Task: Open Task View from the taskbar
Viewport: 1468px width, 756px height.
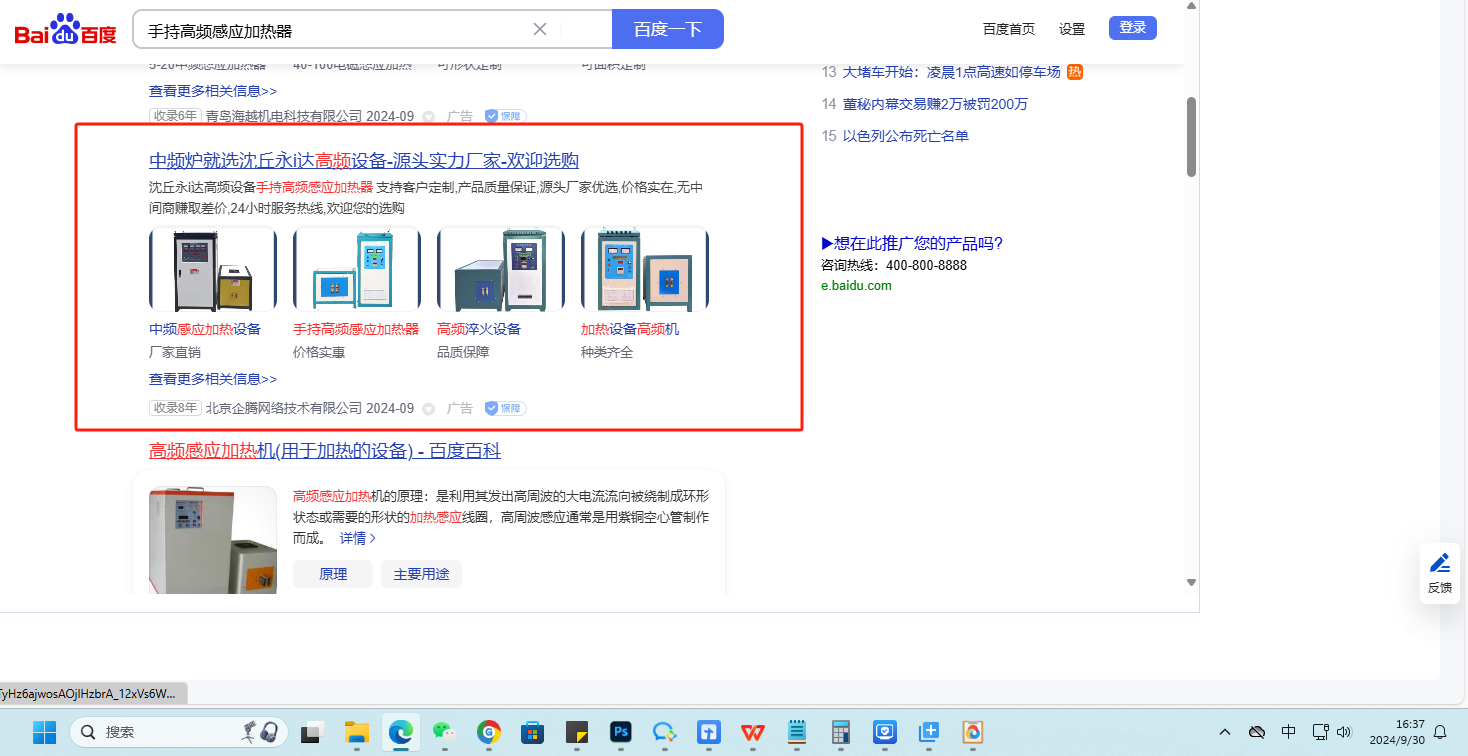Action: click(x=314, y=732)
